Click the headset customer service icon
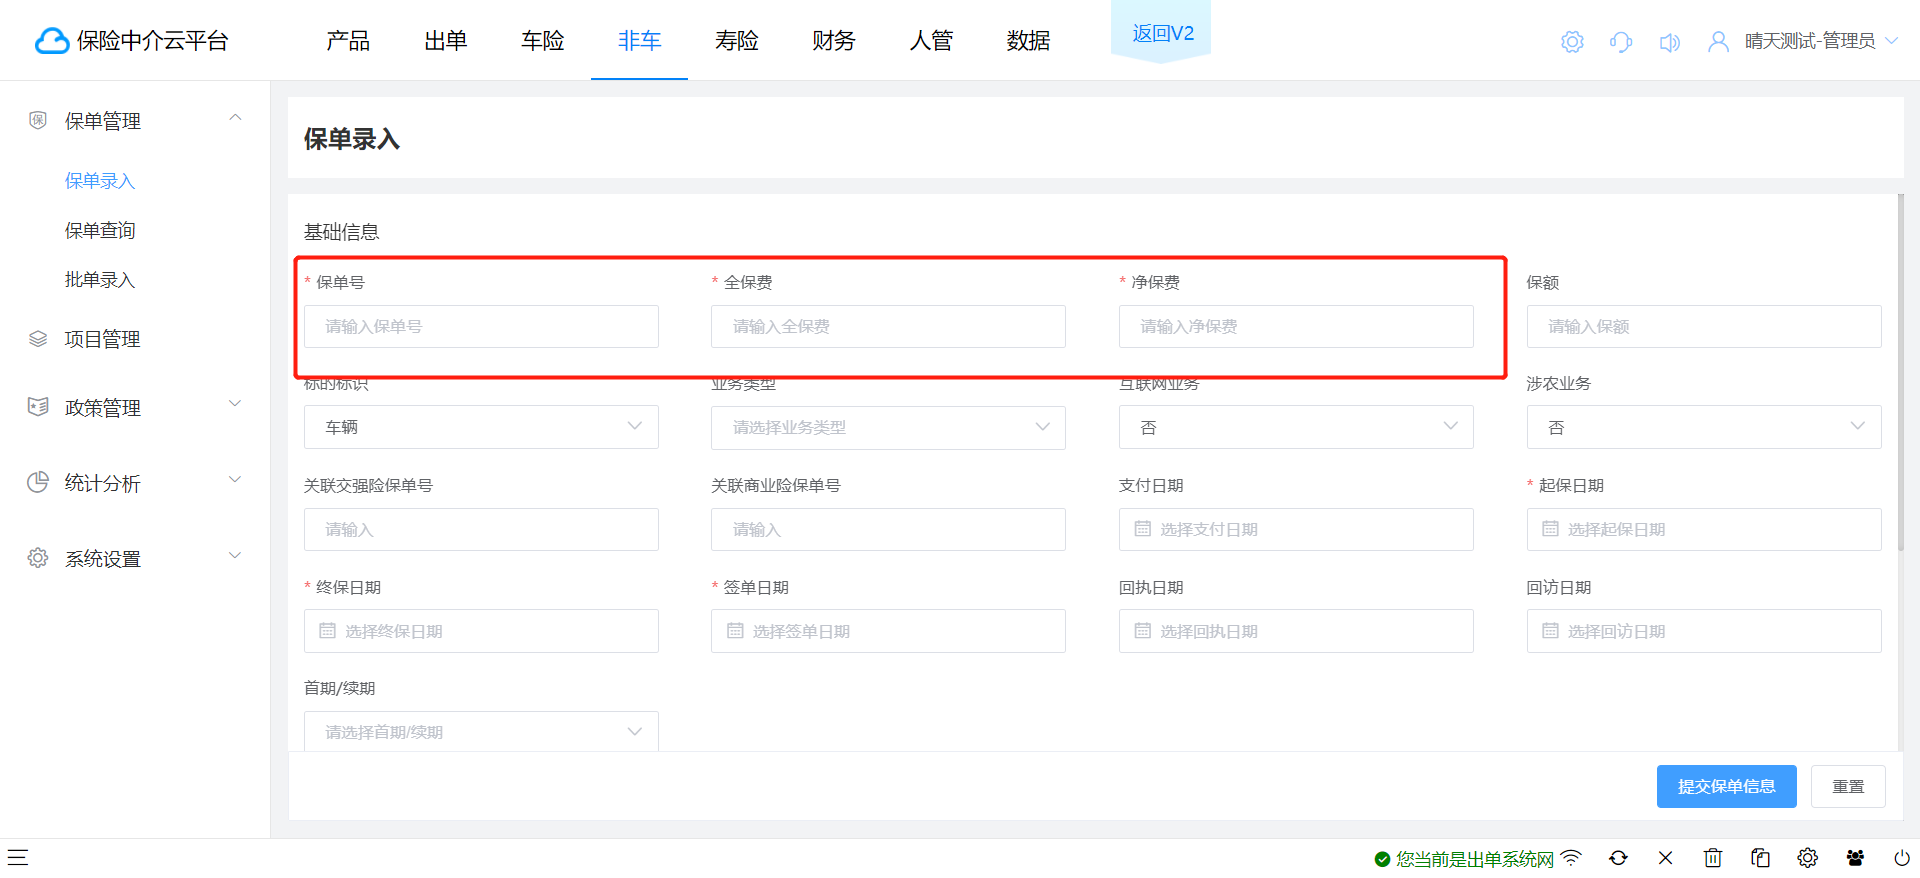 tap(1621, 42)
